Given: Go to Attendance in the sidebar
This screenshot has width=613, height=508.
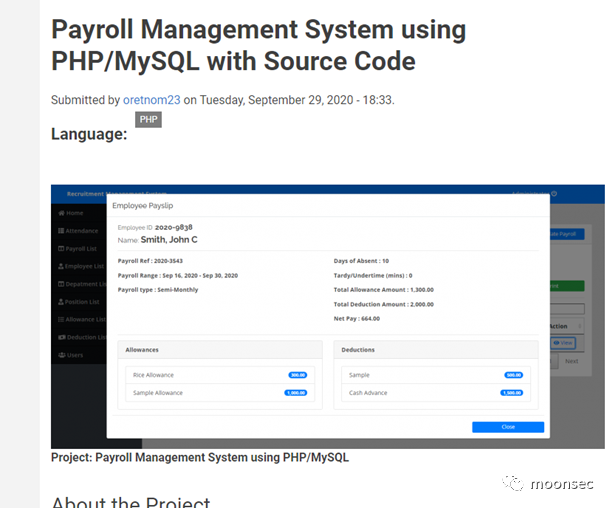Looking at the screenshot, I should [78, 231].
